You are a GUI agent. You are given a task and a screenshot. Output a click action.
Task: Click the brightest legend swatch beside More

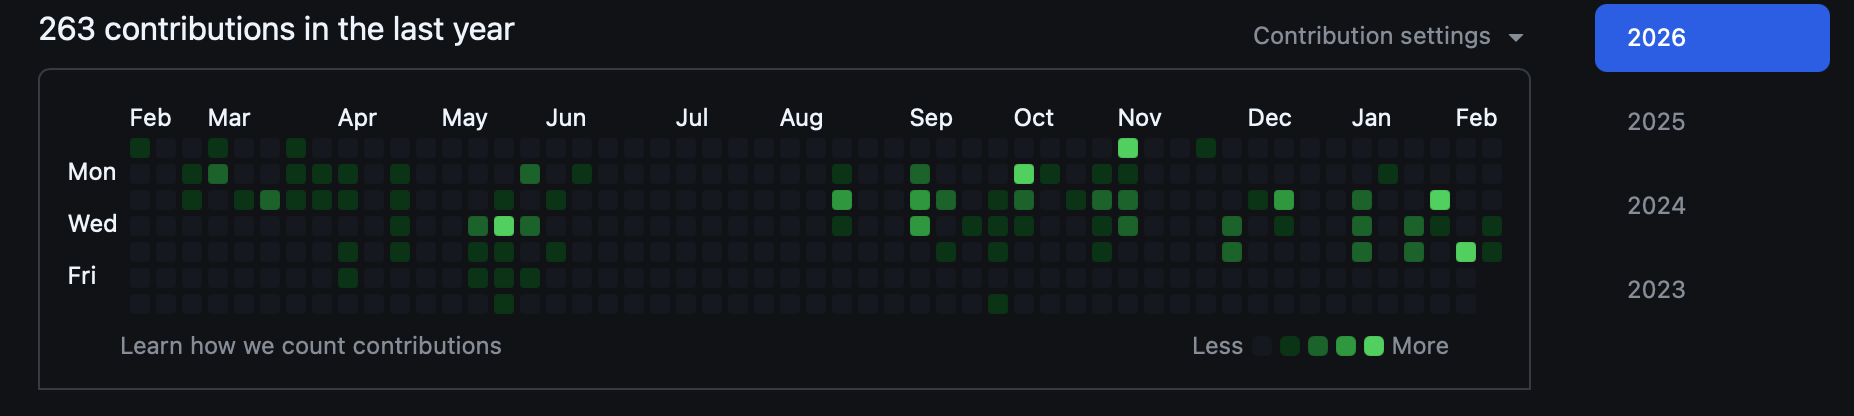click(x=1374, y=346)
